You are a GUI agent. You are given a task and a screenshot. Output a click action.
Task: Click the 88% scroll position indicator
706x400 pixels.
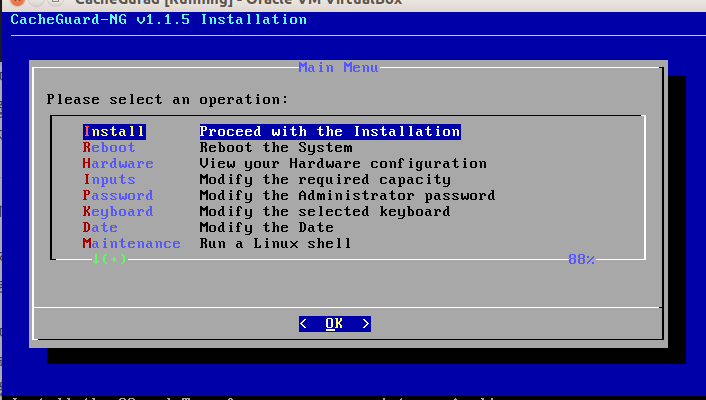tap(581, 259)
